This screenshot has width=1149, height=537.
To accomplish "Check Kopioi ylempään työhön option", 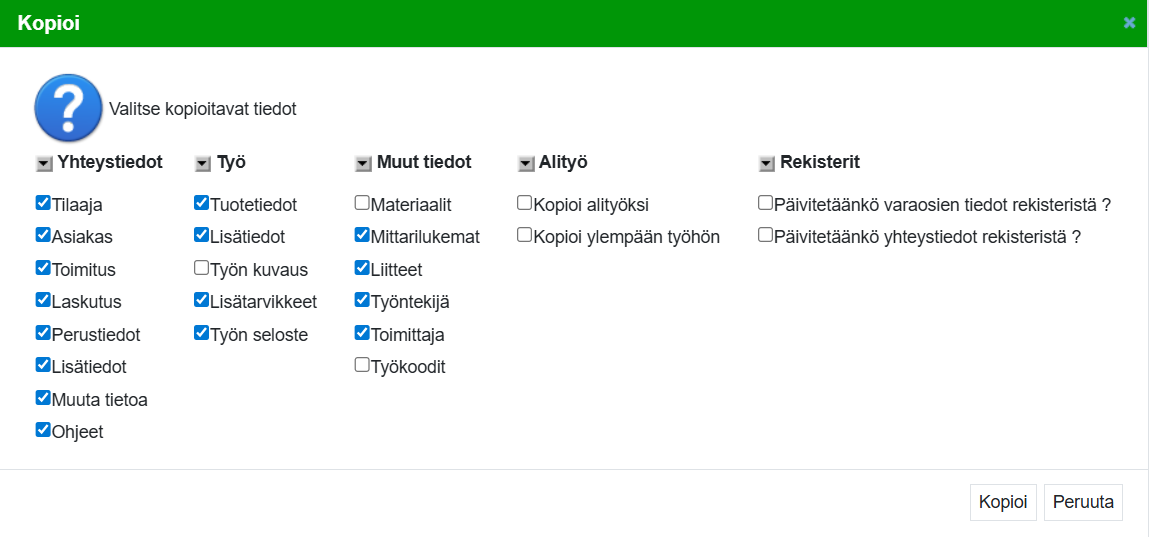I will click(524, 235).
